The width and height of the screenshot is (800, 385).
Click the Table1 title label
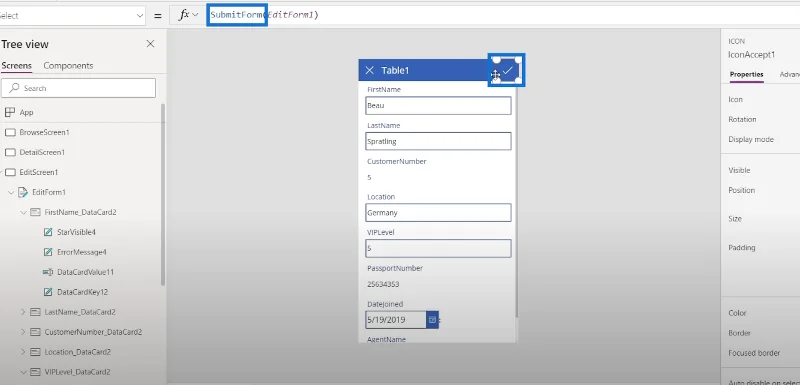click(395, 70)
